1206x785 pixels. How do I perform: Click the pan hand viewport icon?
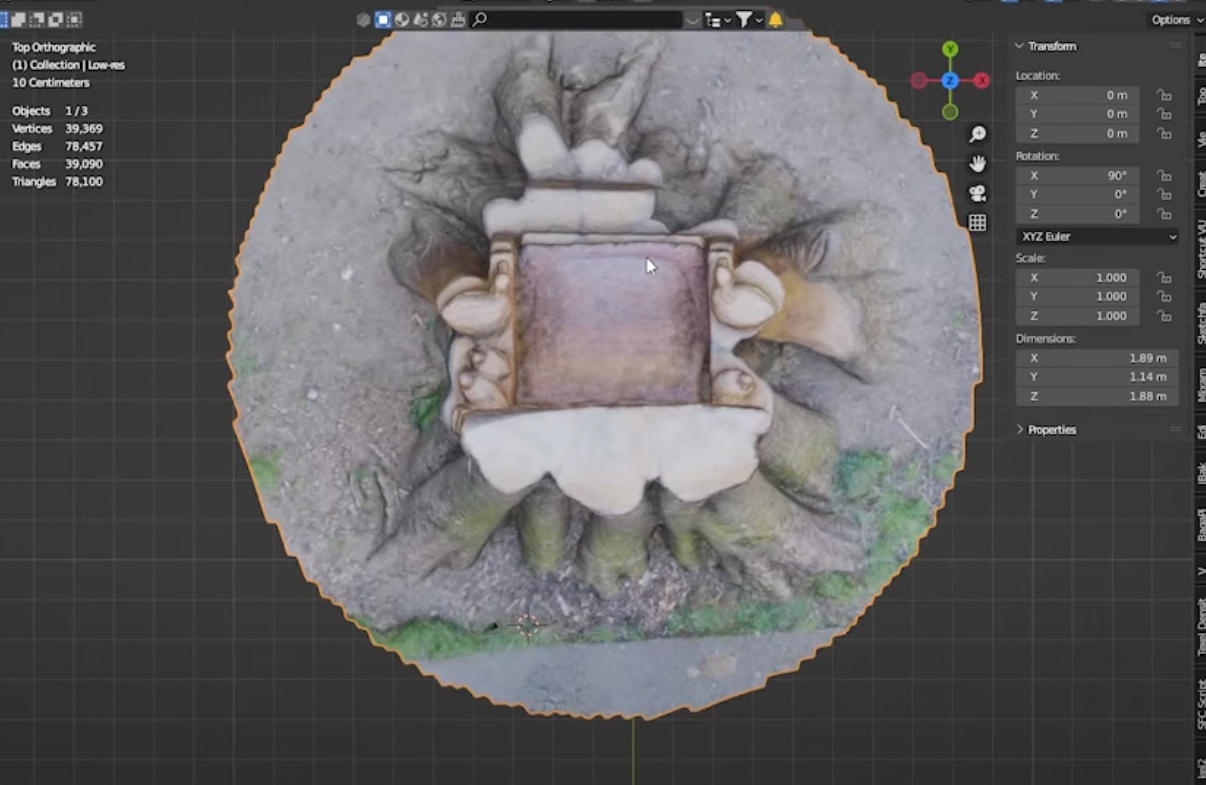click(x=977, y=163)
